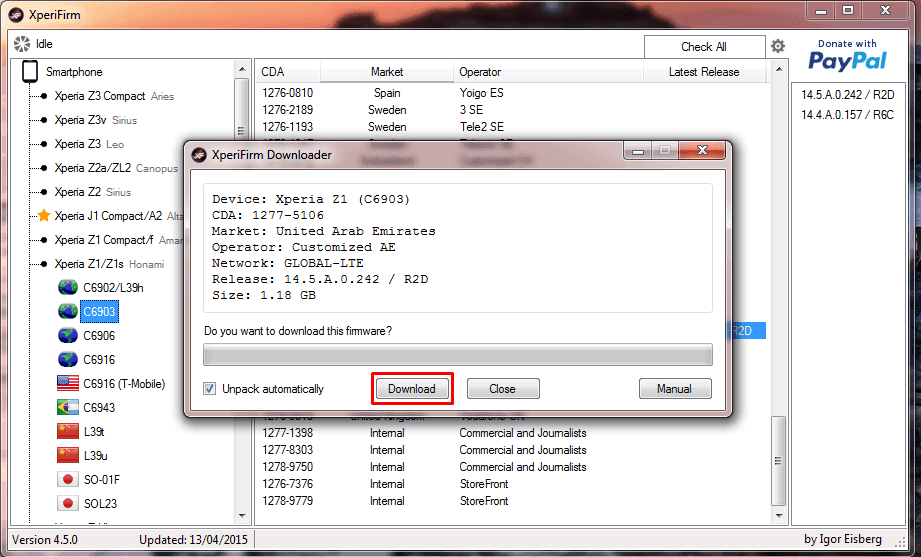This screenshot has height=557, width=921.
Task: Click the firmware details text box
Action: tap(458, 248)
